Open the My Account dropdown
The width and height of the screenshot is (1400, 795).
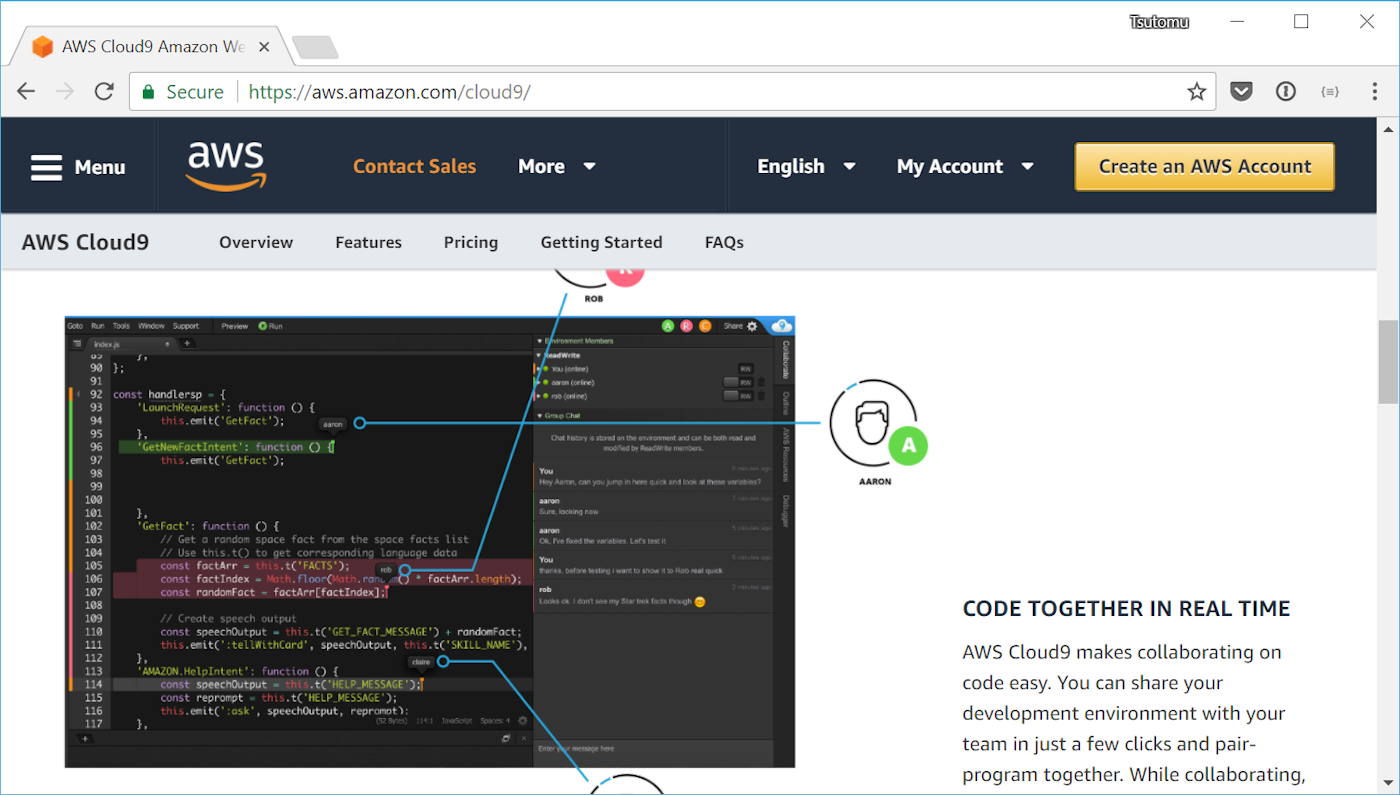coord(965,166)
